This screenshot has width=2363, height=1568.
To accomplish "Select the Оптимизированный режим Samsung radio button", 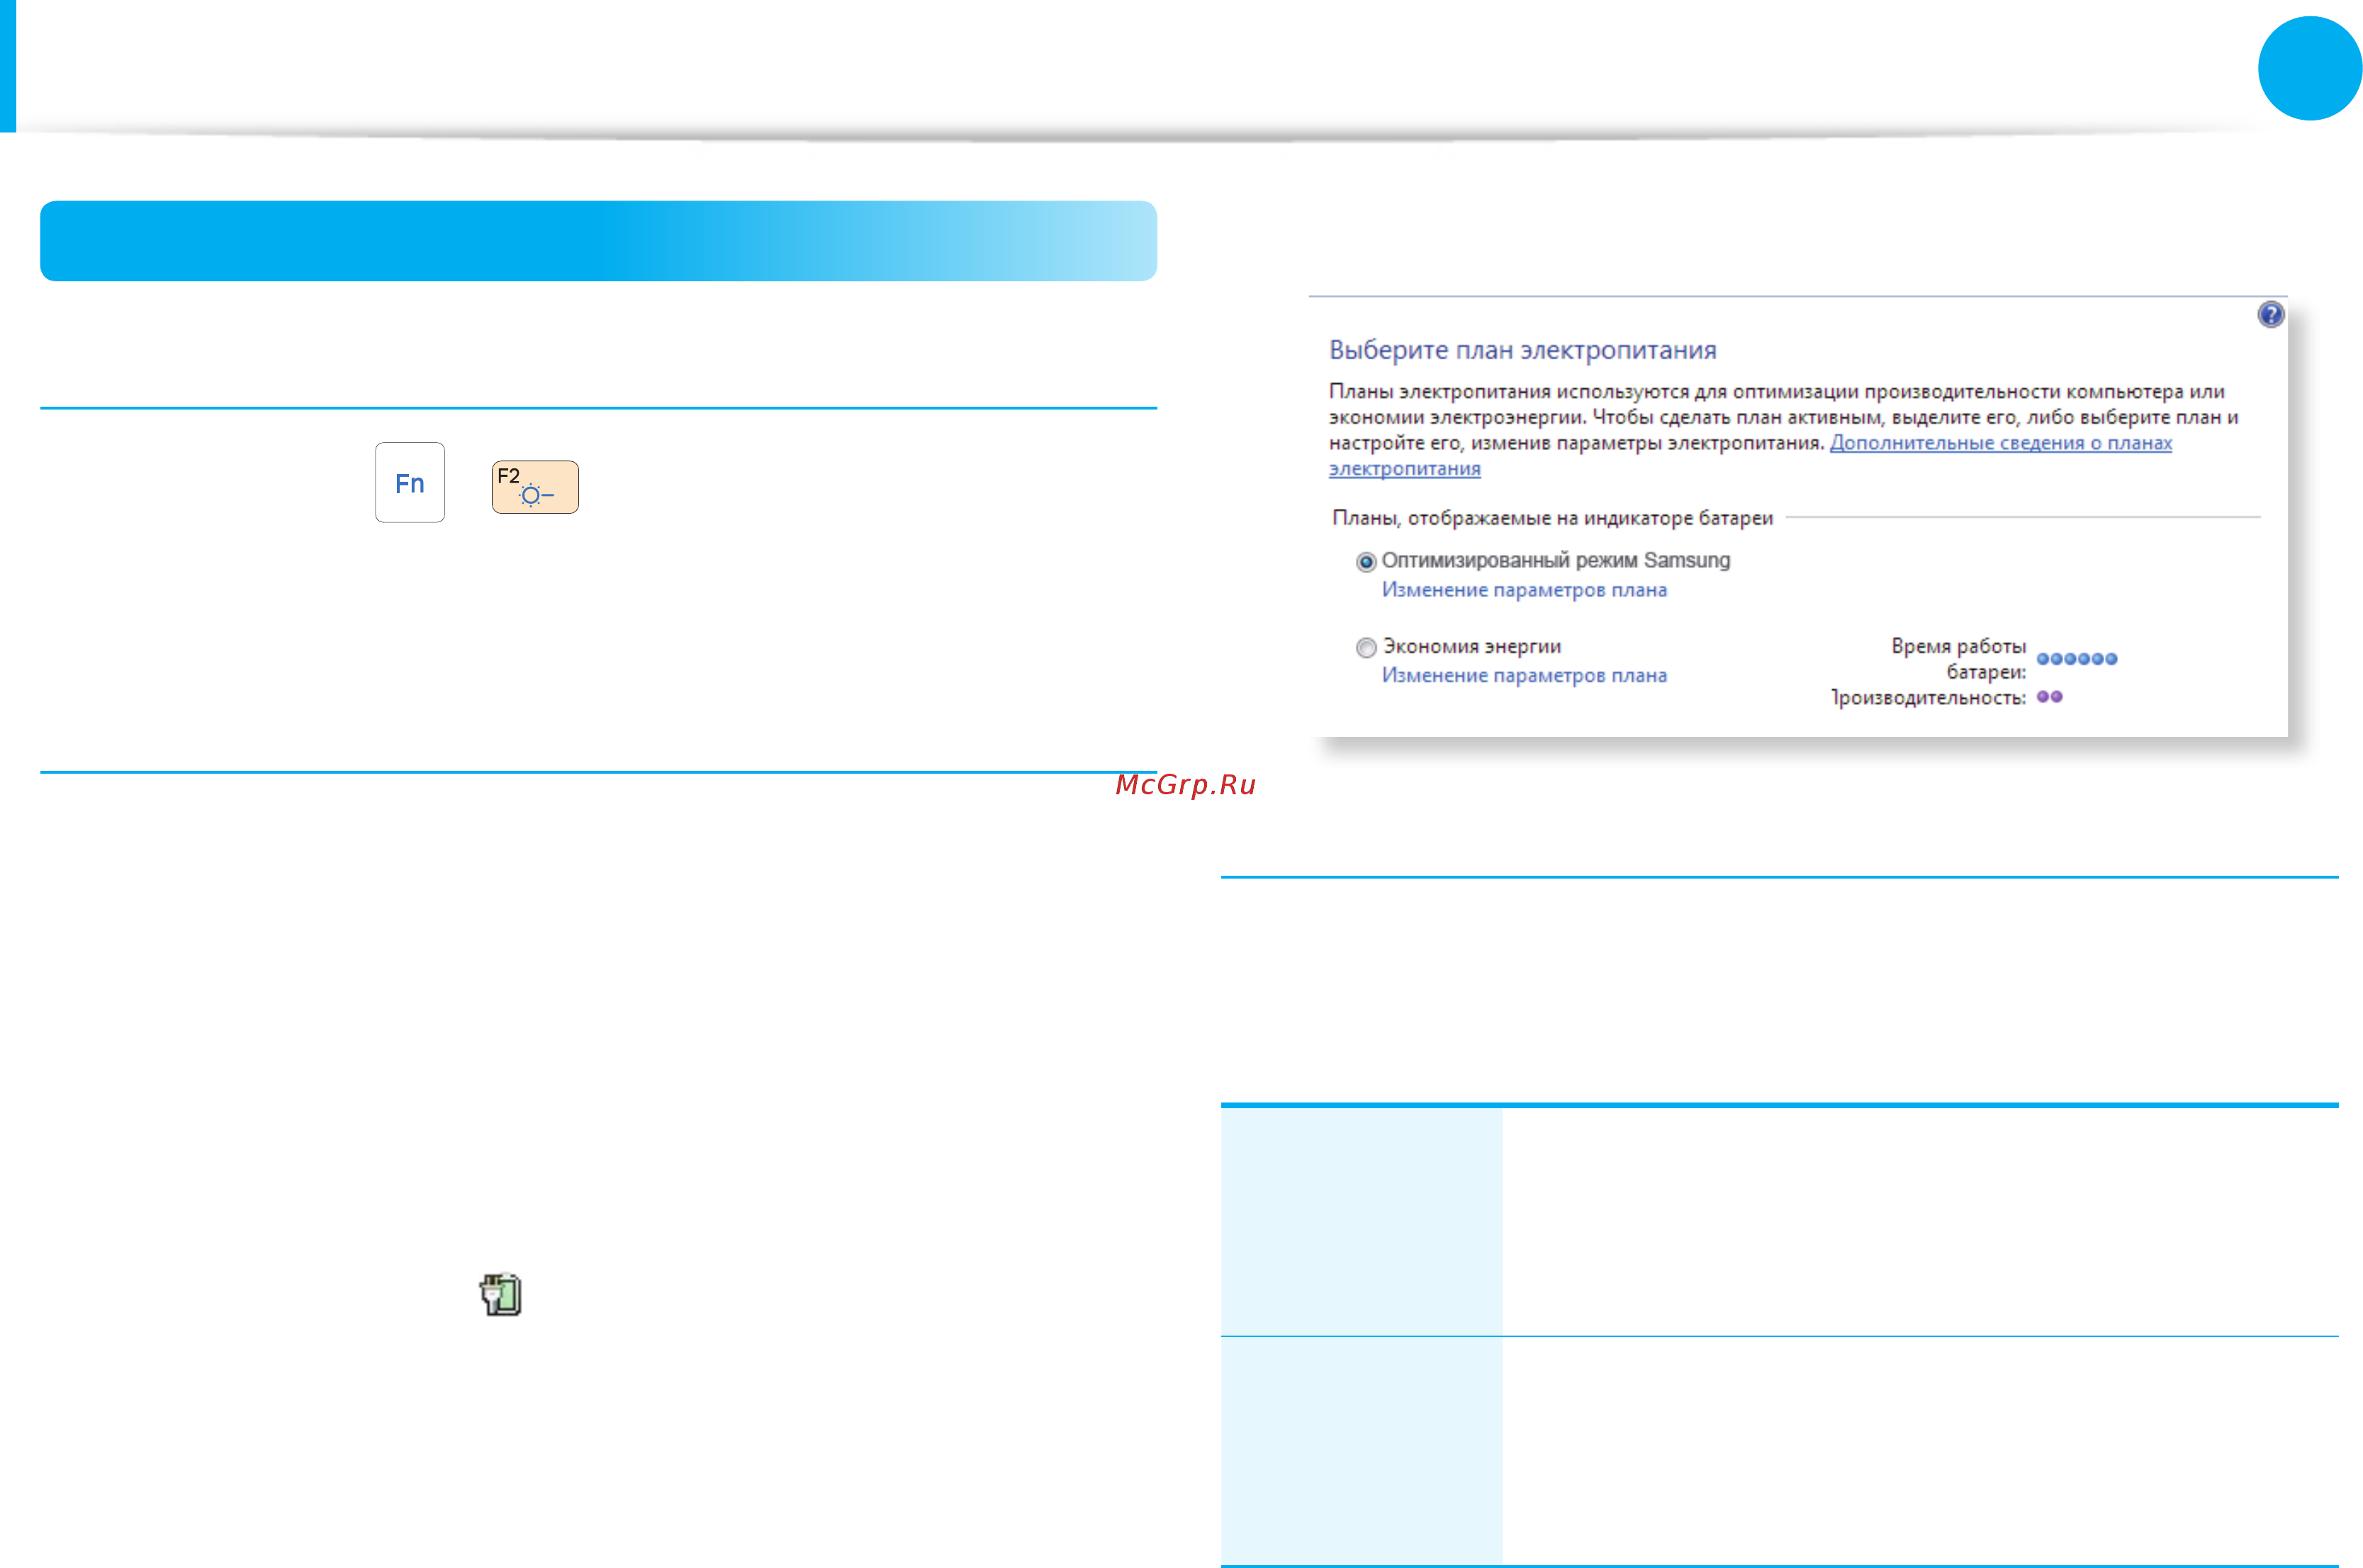I will pos(1366,562).
